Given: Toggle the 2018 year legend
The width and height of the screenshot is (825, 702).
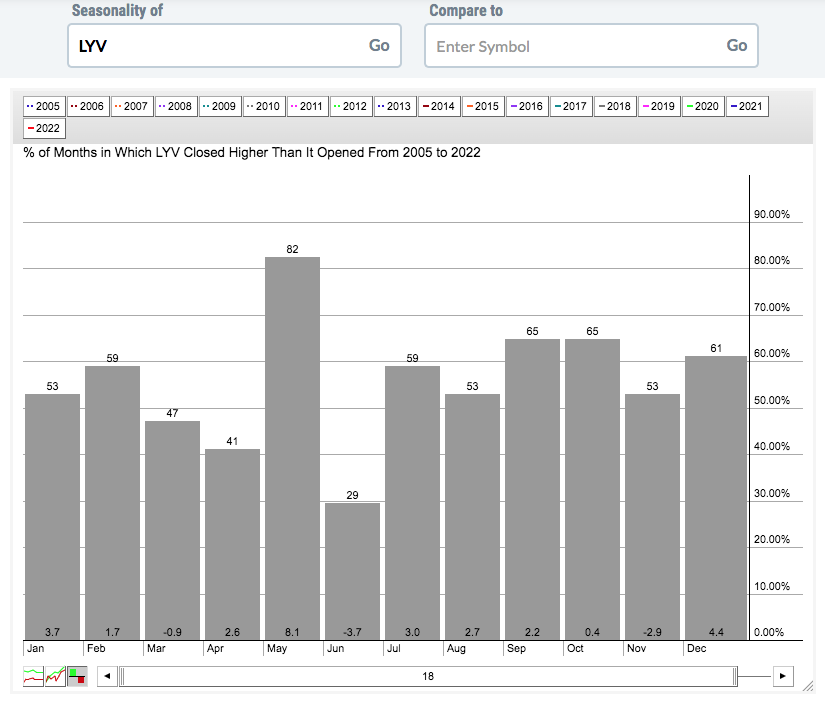Looking at the screenshot, I should point(616,106).
